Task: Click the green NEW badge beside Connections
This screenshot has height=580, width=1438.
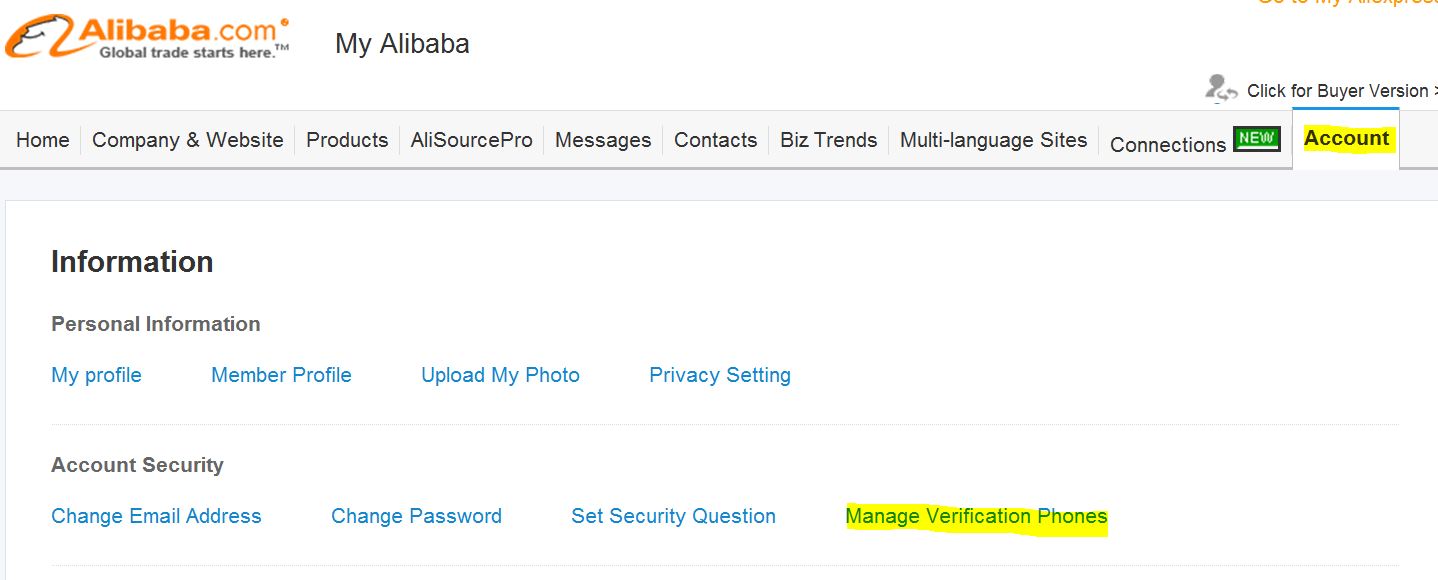Action: 1257,139
